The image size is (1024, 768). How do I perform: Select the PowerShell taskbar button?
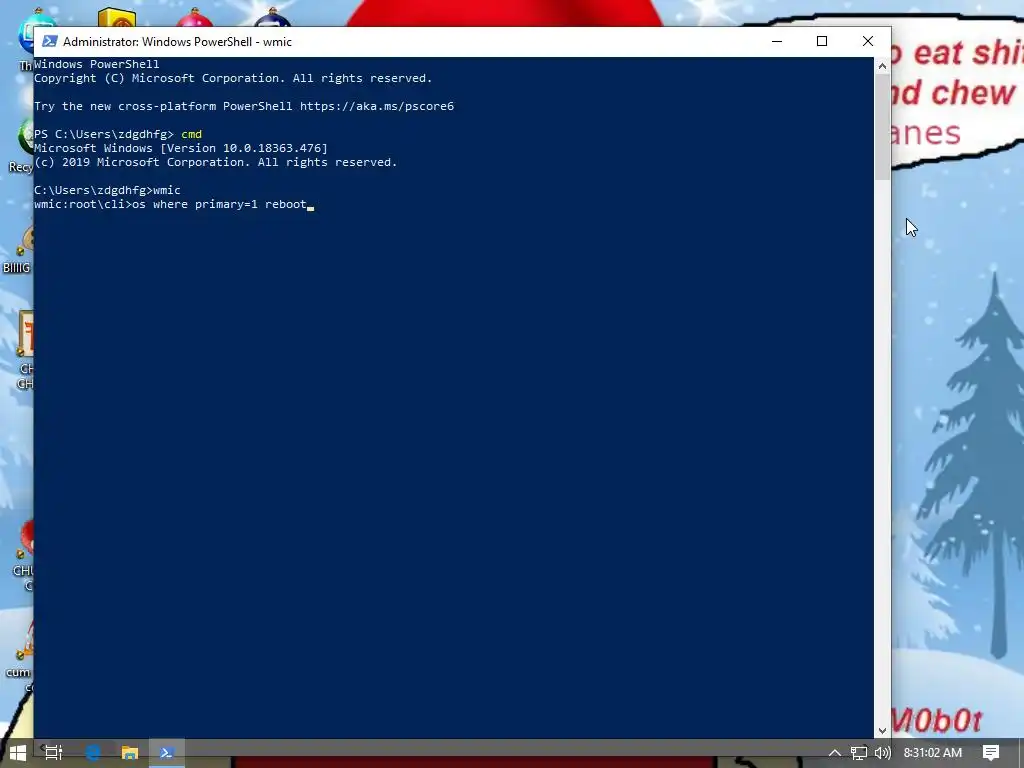coord(167,753)
